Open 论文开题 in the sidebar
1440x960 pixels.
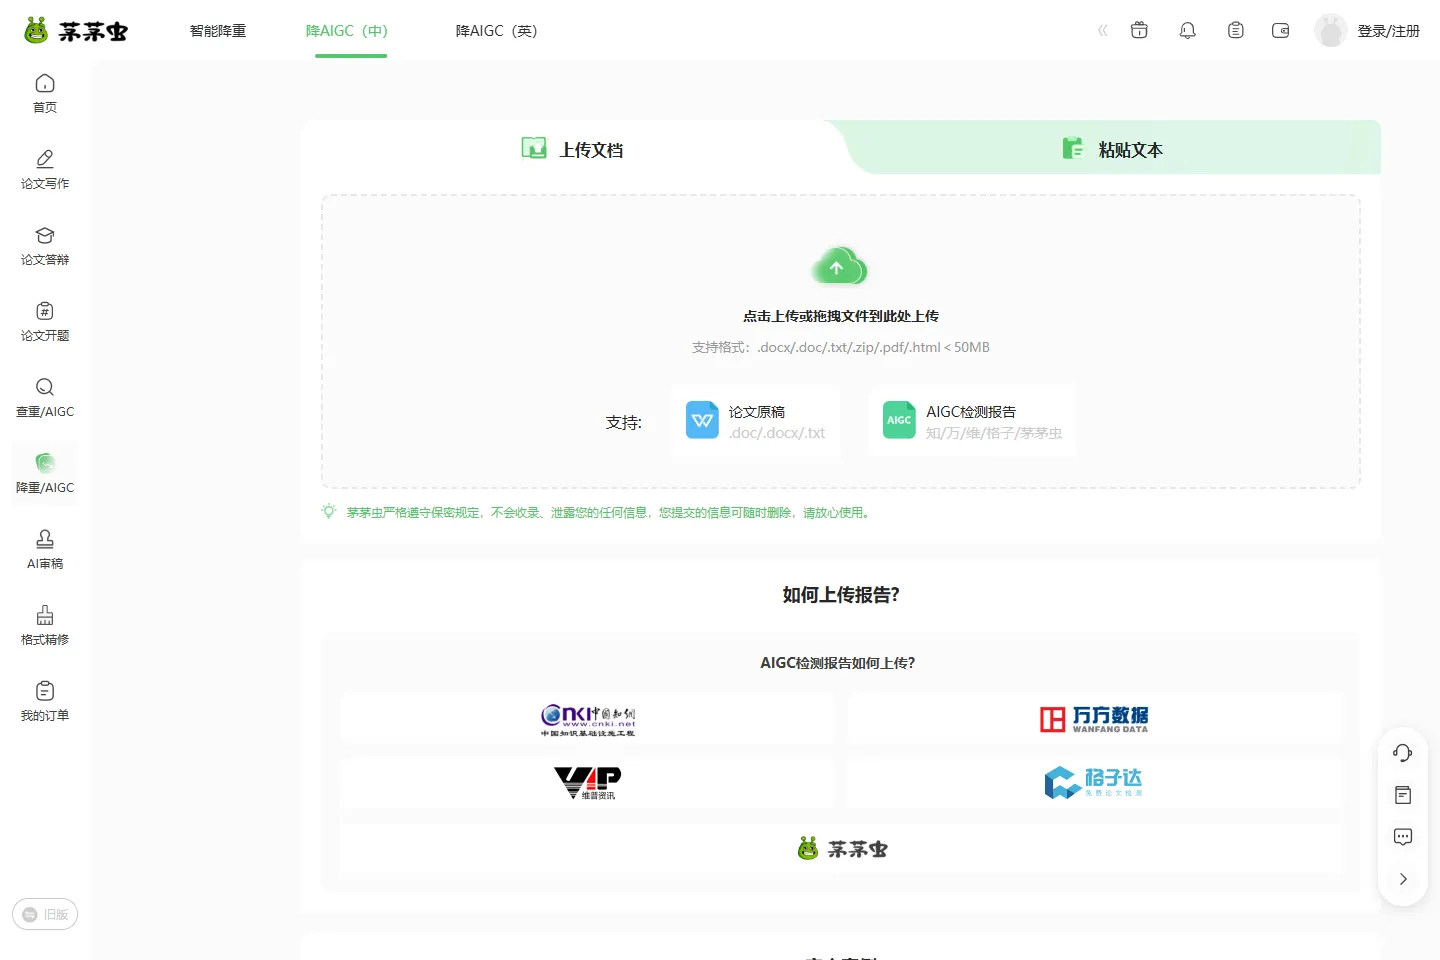[x=45, y=321]
